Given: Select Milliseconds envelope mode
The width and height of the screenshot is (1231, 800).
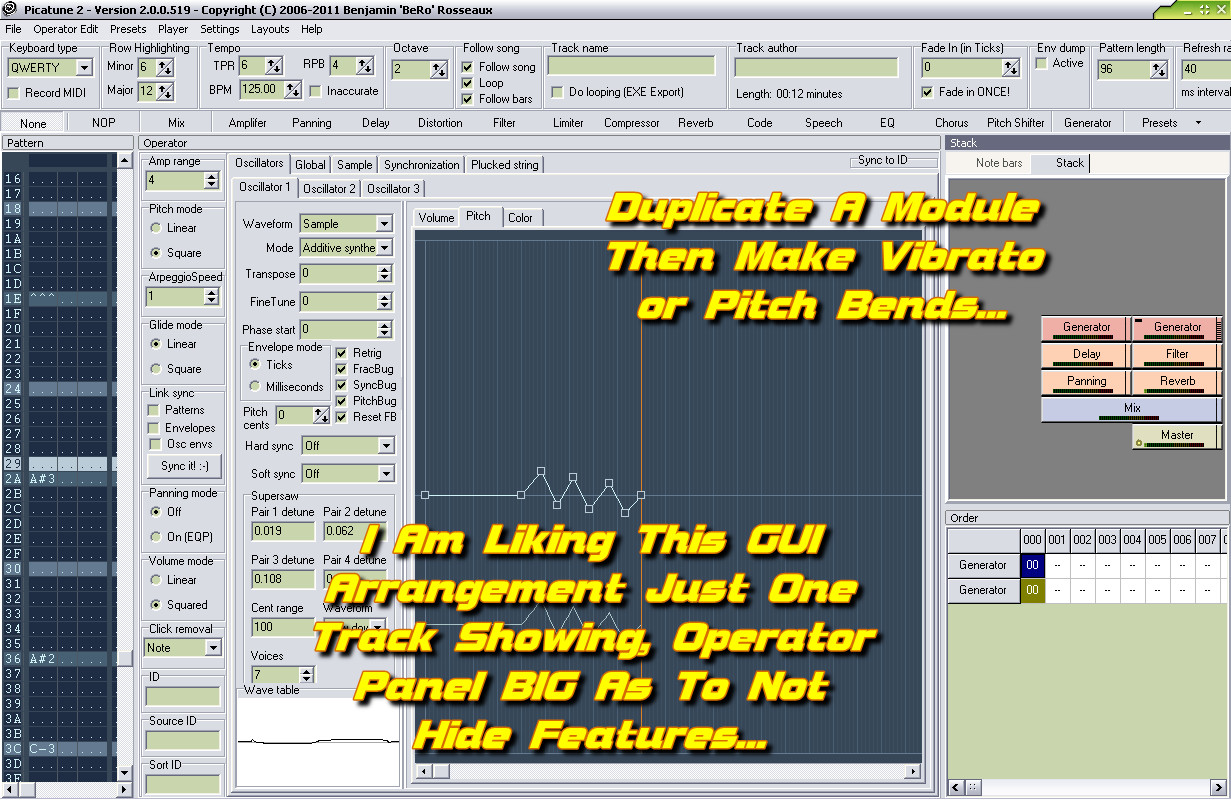Looking at the screenshot, I should [x=256, y=386].
